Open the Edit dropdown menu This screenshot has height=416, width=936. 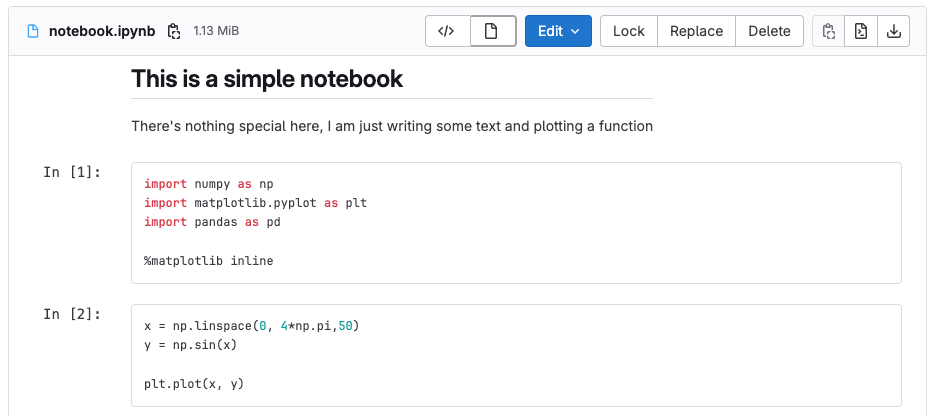coord(558,31)
